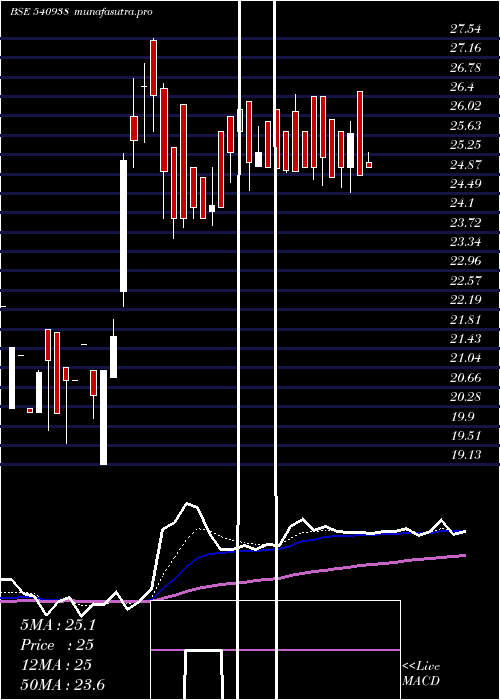
Task: Click the 24.87 price axis label
Action: click(x=466, y=164)
